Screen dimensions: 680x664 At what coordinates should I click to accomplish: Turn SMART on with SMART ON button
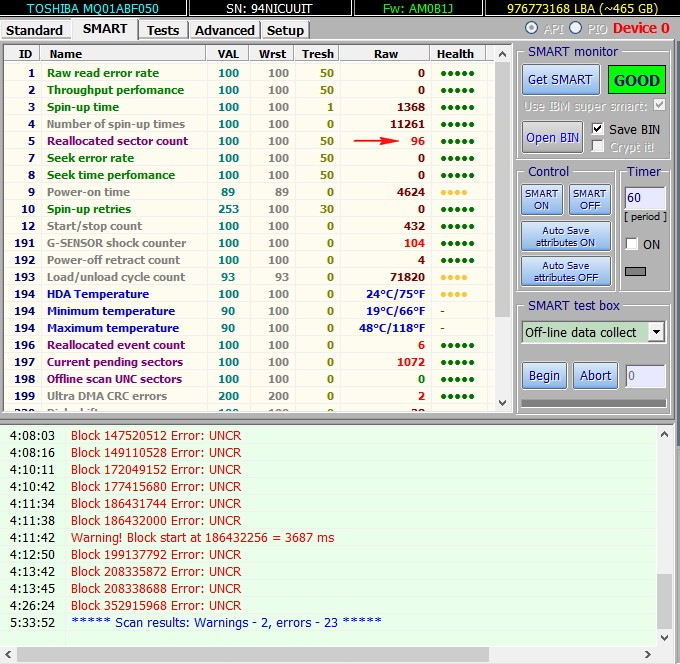point(541,200)
